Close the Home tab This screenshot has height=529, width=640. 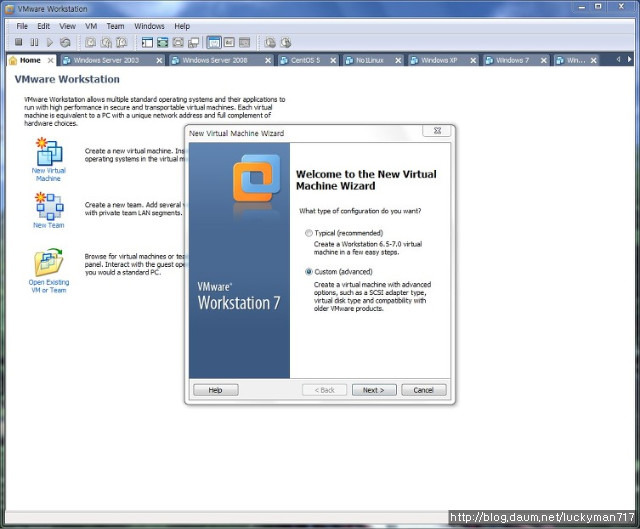50,60
